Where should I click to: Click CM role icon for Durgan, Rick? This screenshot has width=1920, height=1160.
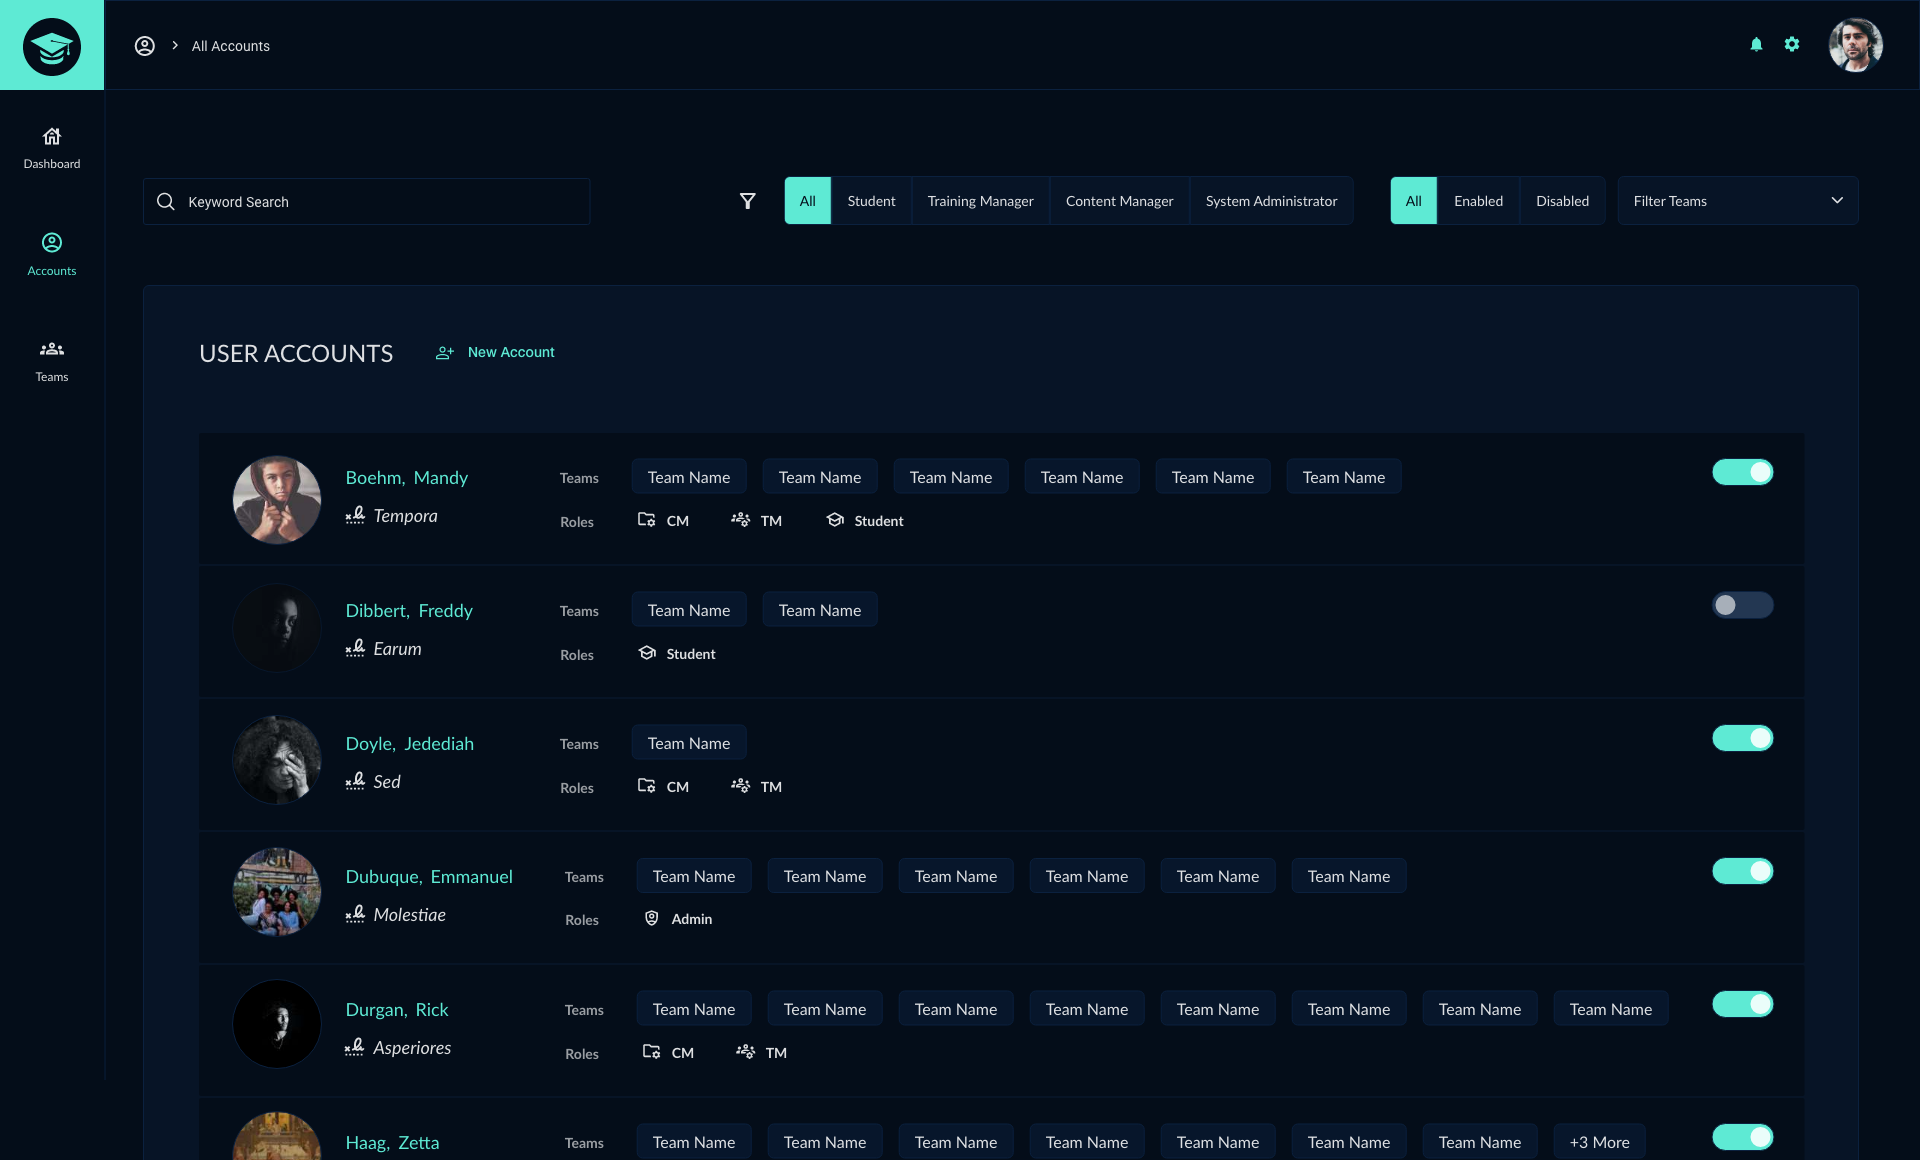tap(652, 1052)
